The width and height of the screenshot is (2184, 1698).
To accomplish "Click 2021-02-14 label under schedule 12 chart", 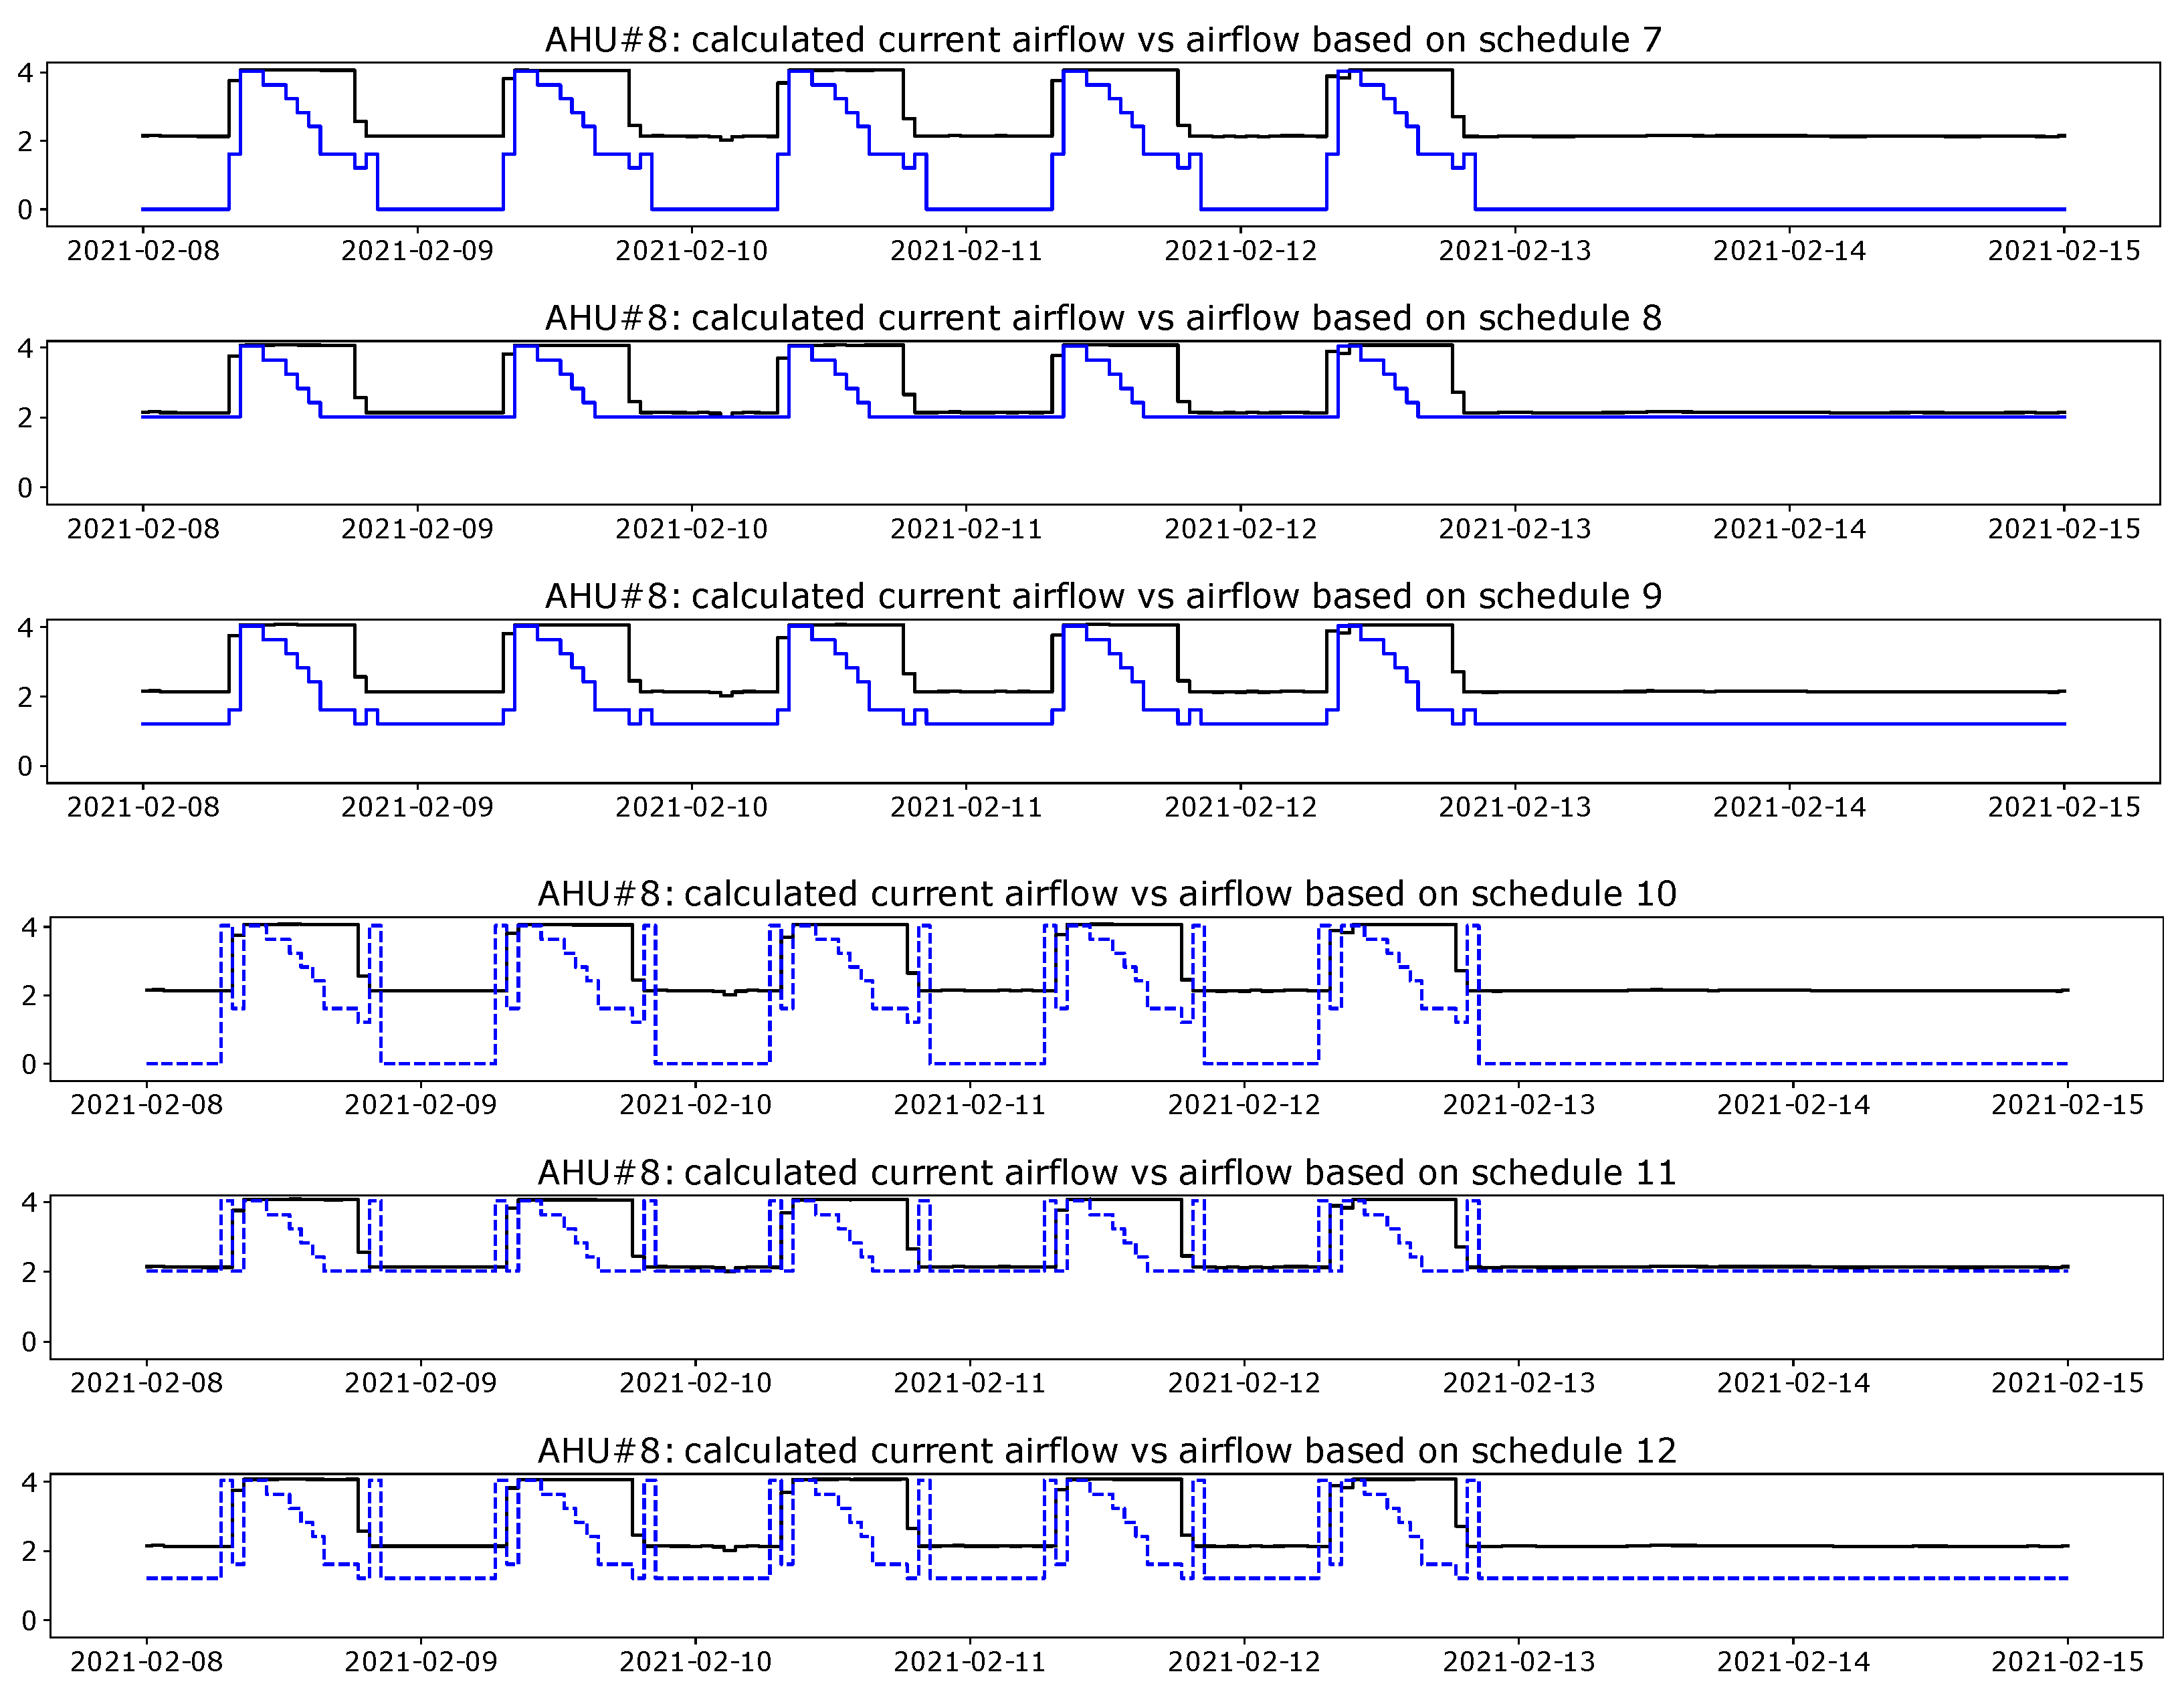I will [1793, 1662].
